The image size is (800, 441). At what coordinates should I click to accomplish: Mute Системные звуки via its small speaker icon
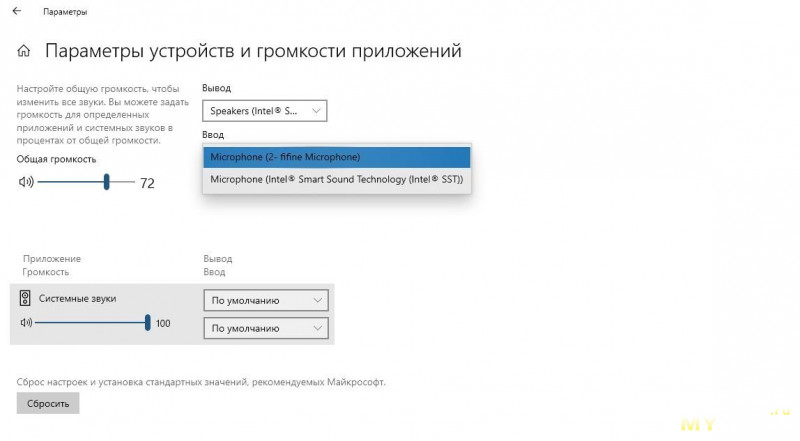click(x=26, y=322)
